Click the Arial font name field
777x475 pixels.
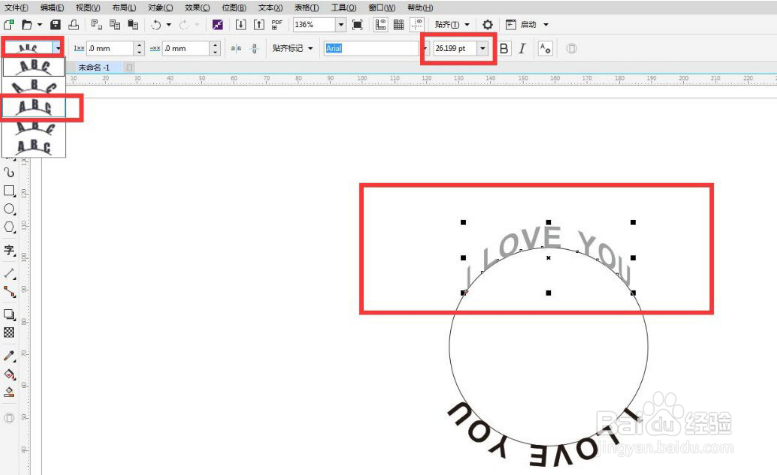[x=372, y=49]
